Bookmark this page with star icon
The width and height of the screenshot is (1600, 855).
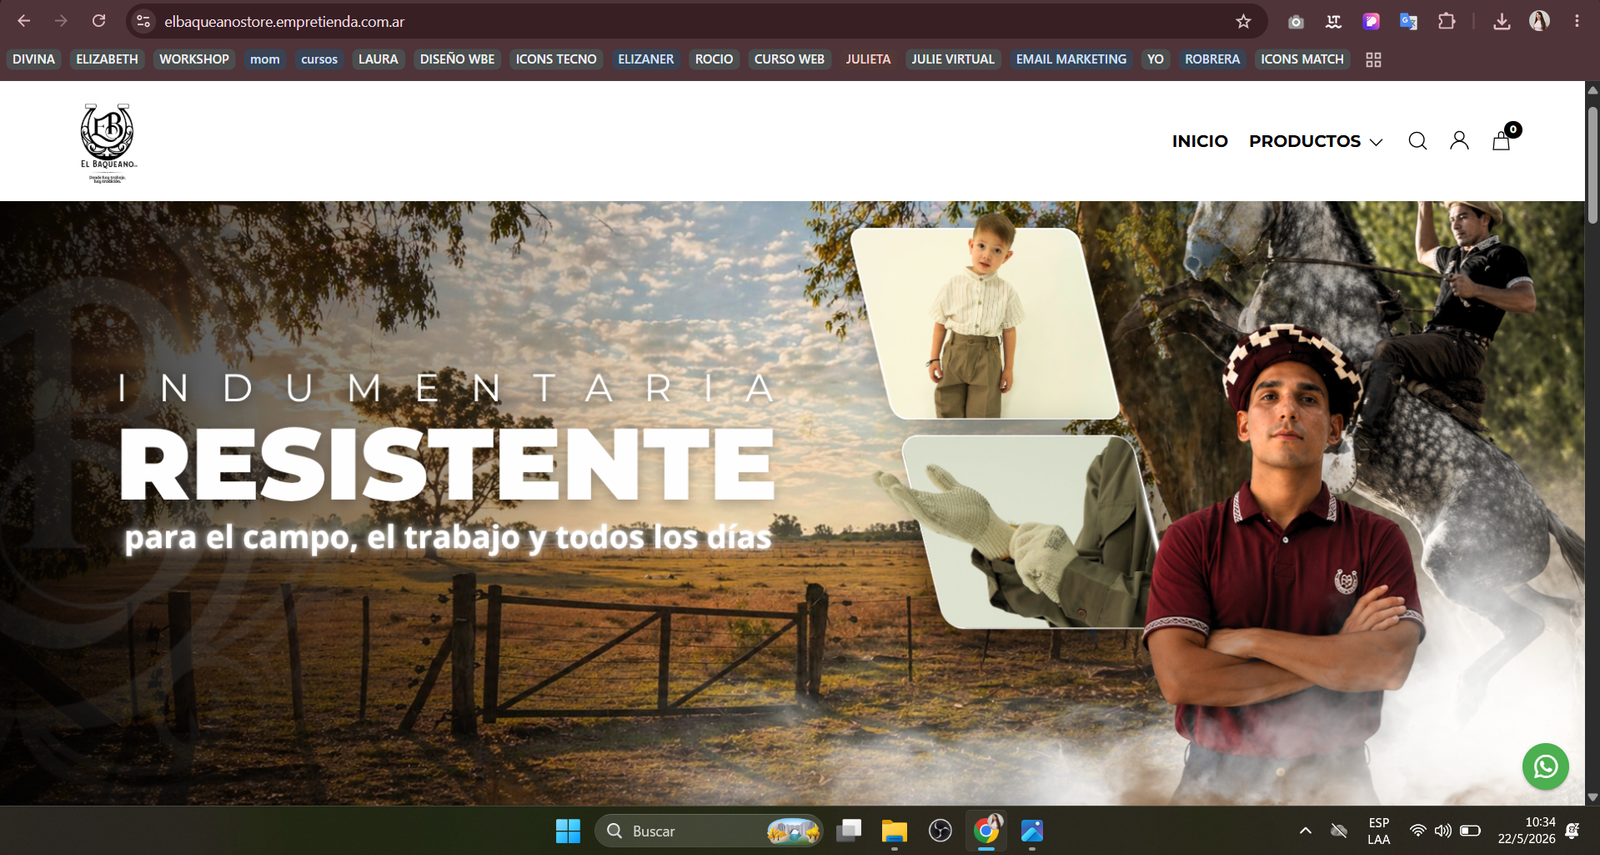click(x=1243, y=21)
